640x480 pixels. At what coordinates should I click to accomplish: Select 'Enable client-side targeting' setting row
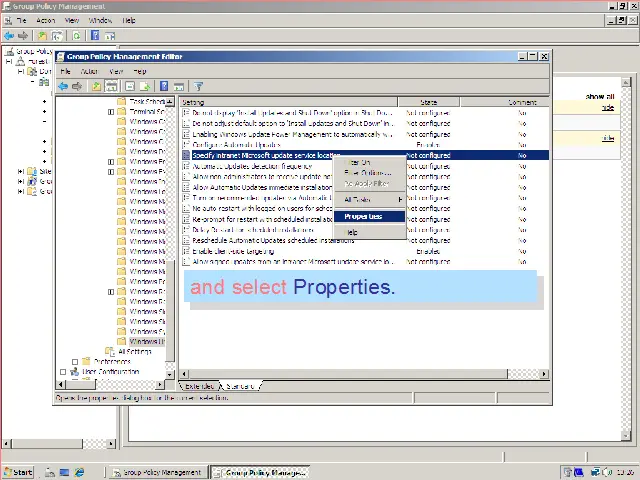[365, 251]
